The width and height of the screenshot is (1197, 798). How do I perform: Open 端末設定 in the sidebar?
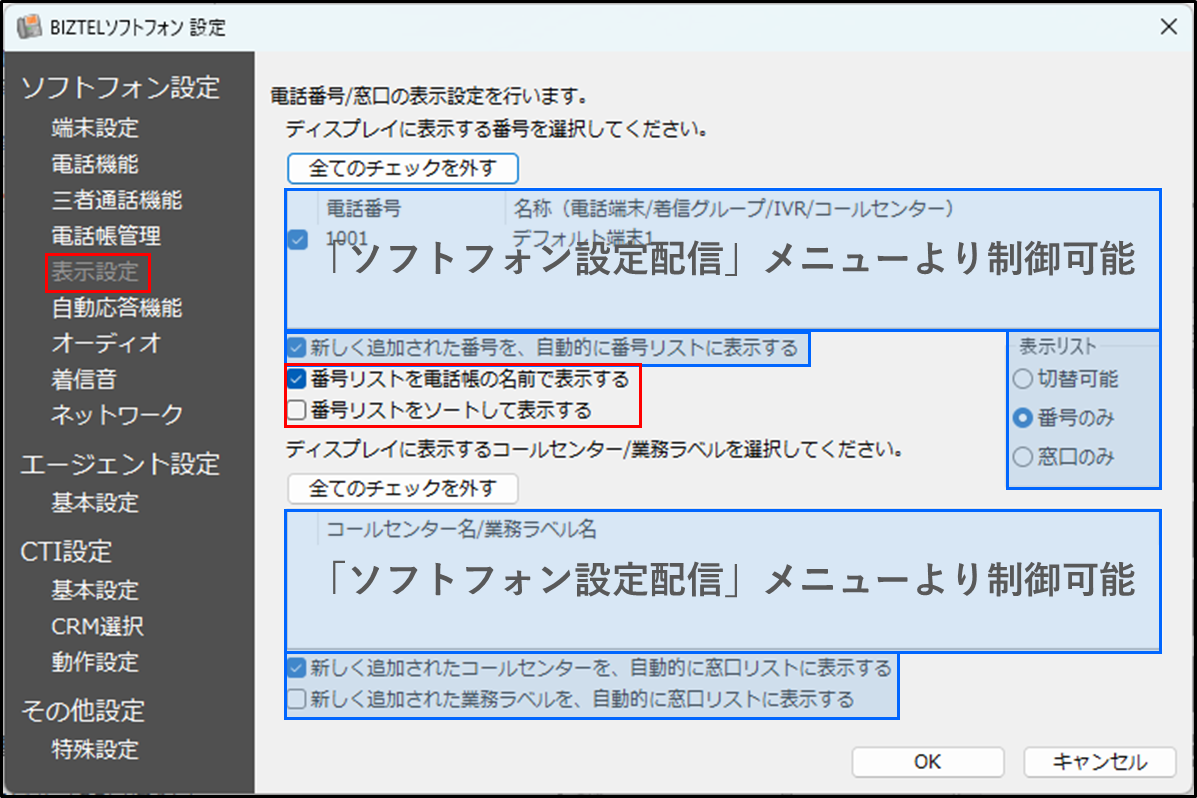pyautogui.click(x=95, y=128)
